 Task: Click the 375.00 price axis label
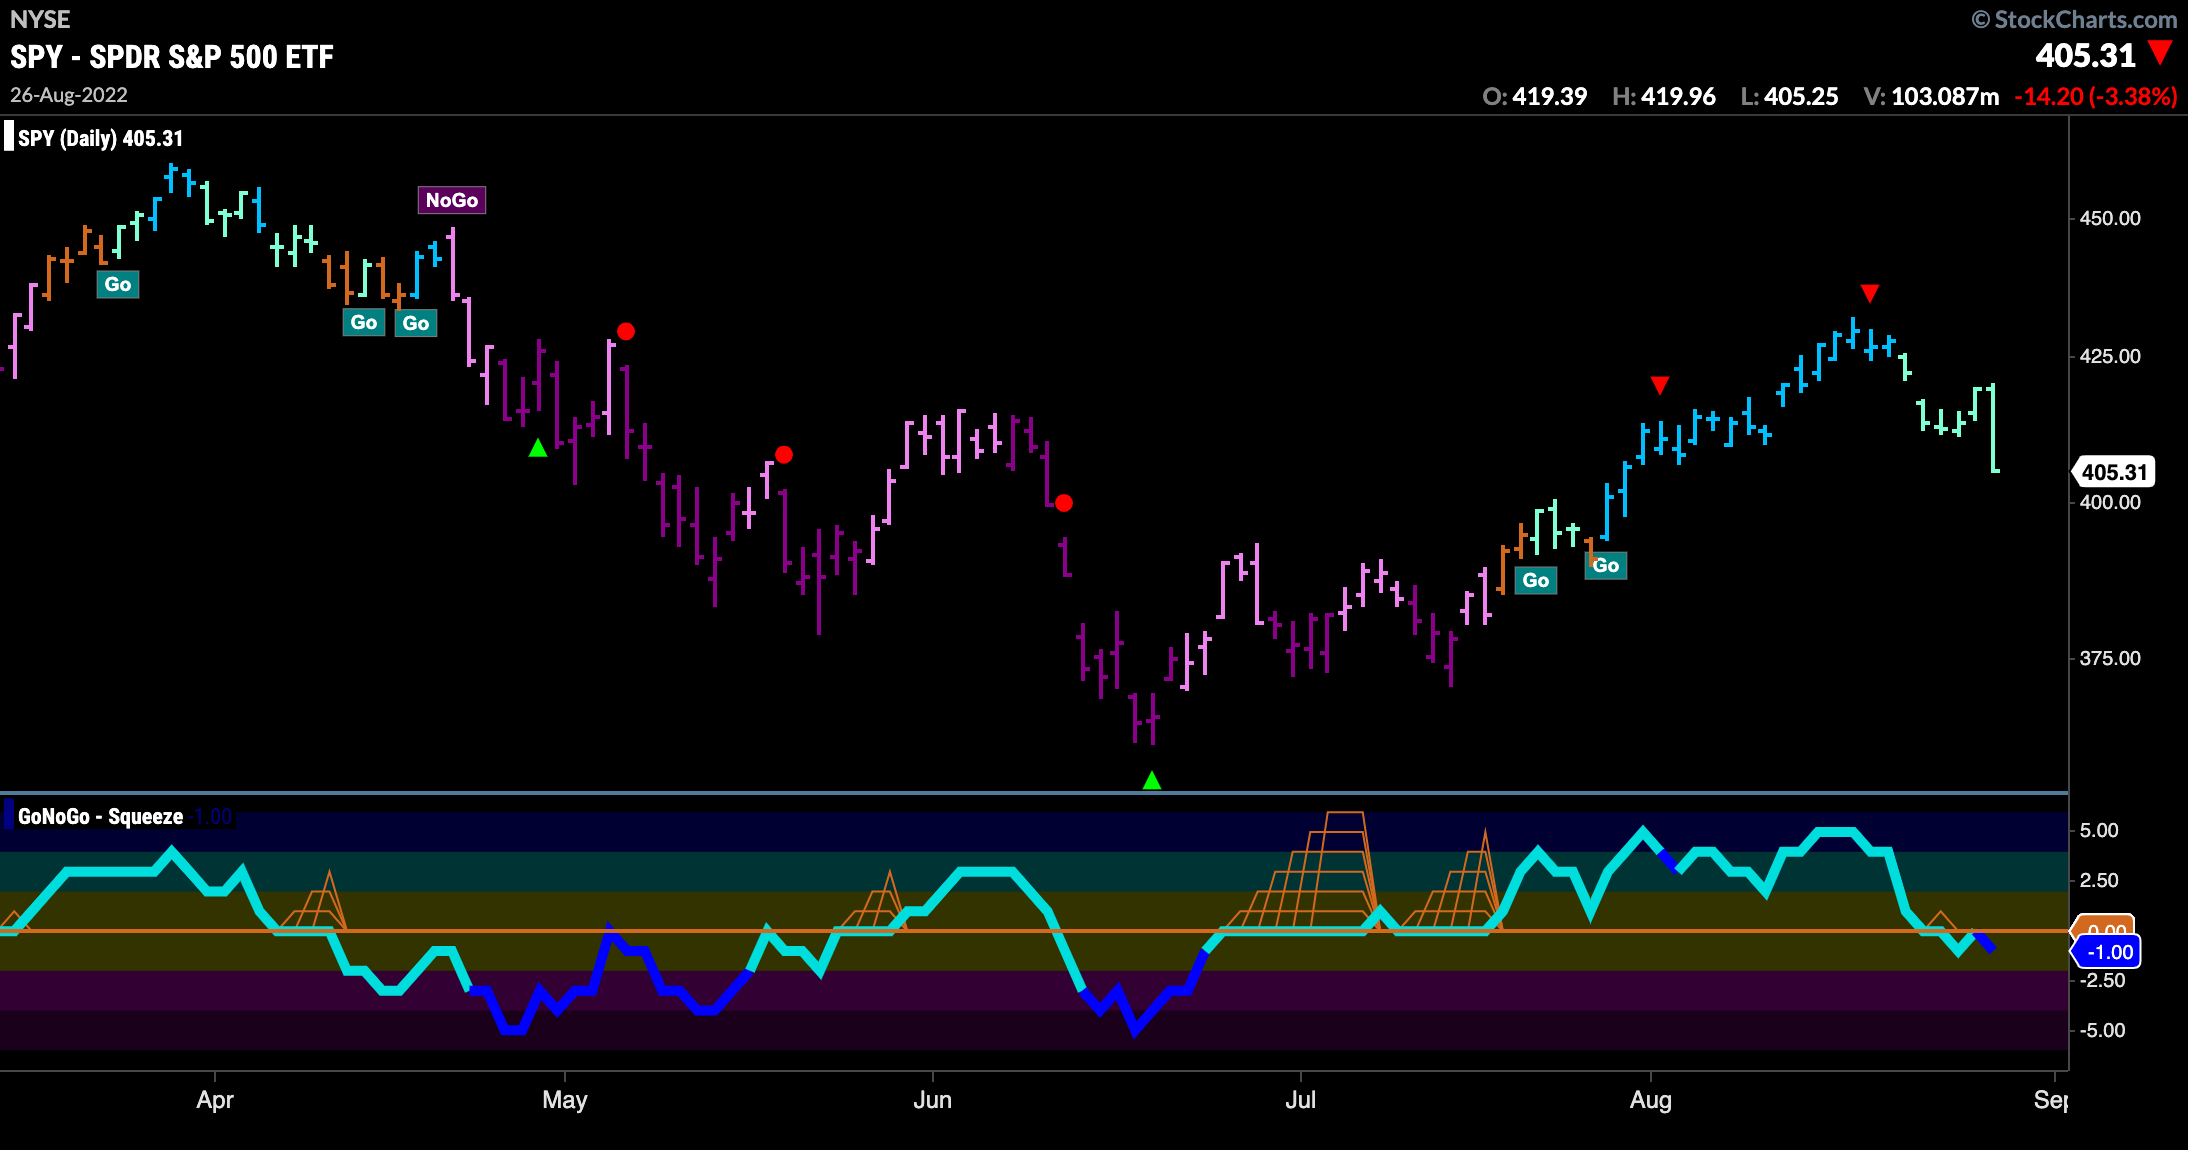click(2110, 658)
